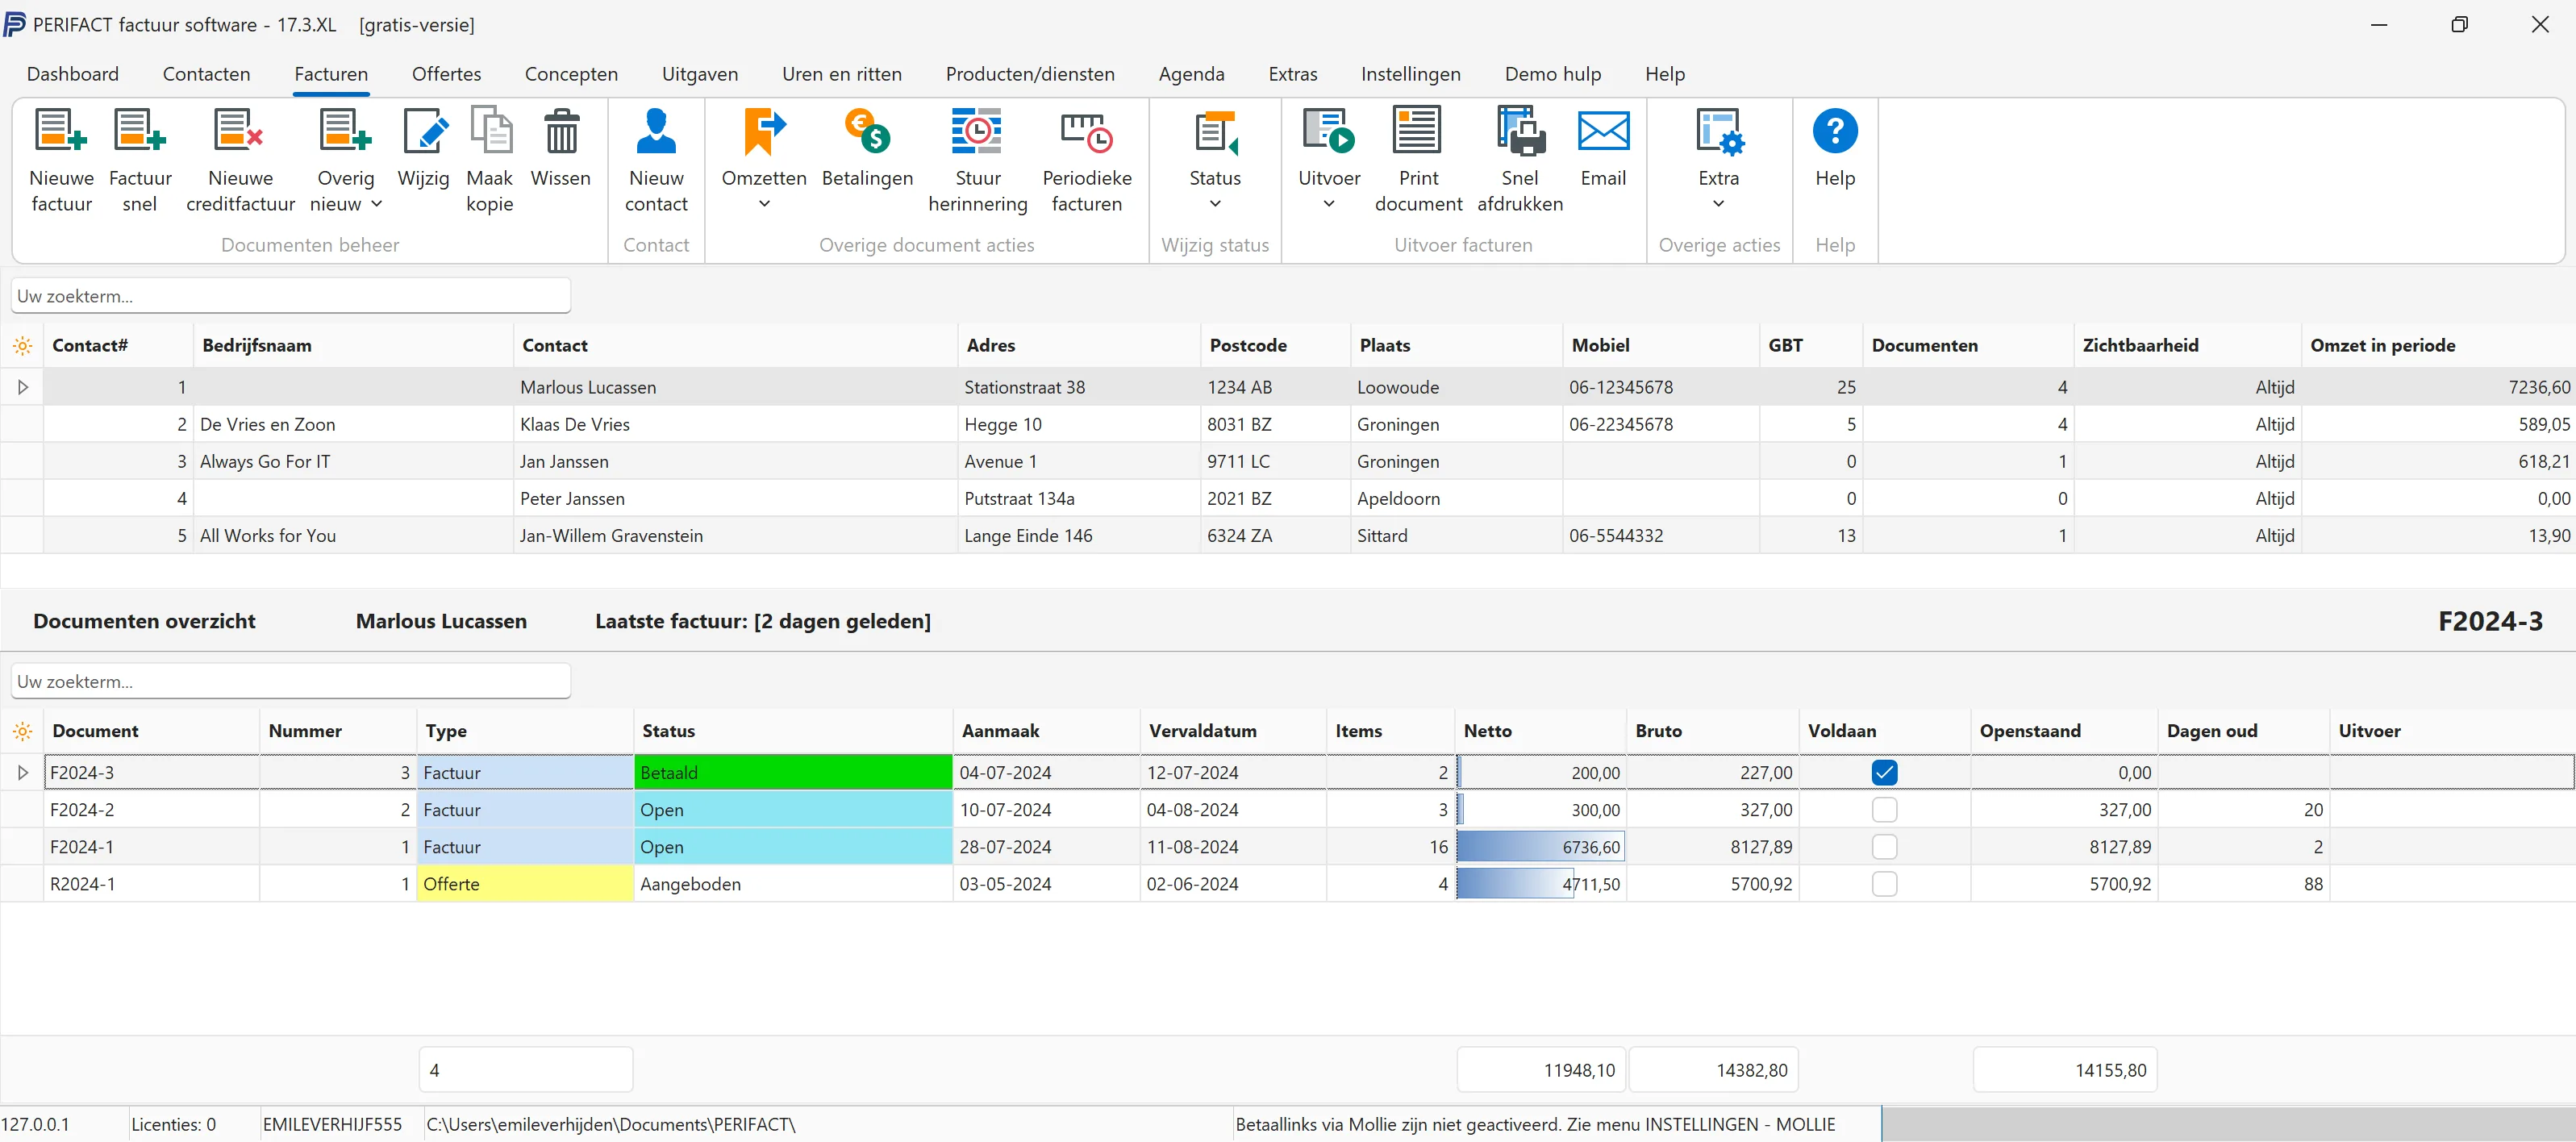
Task: Click the PERIFACT folder path in status bar
Action: click(611, 1125)
